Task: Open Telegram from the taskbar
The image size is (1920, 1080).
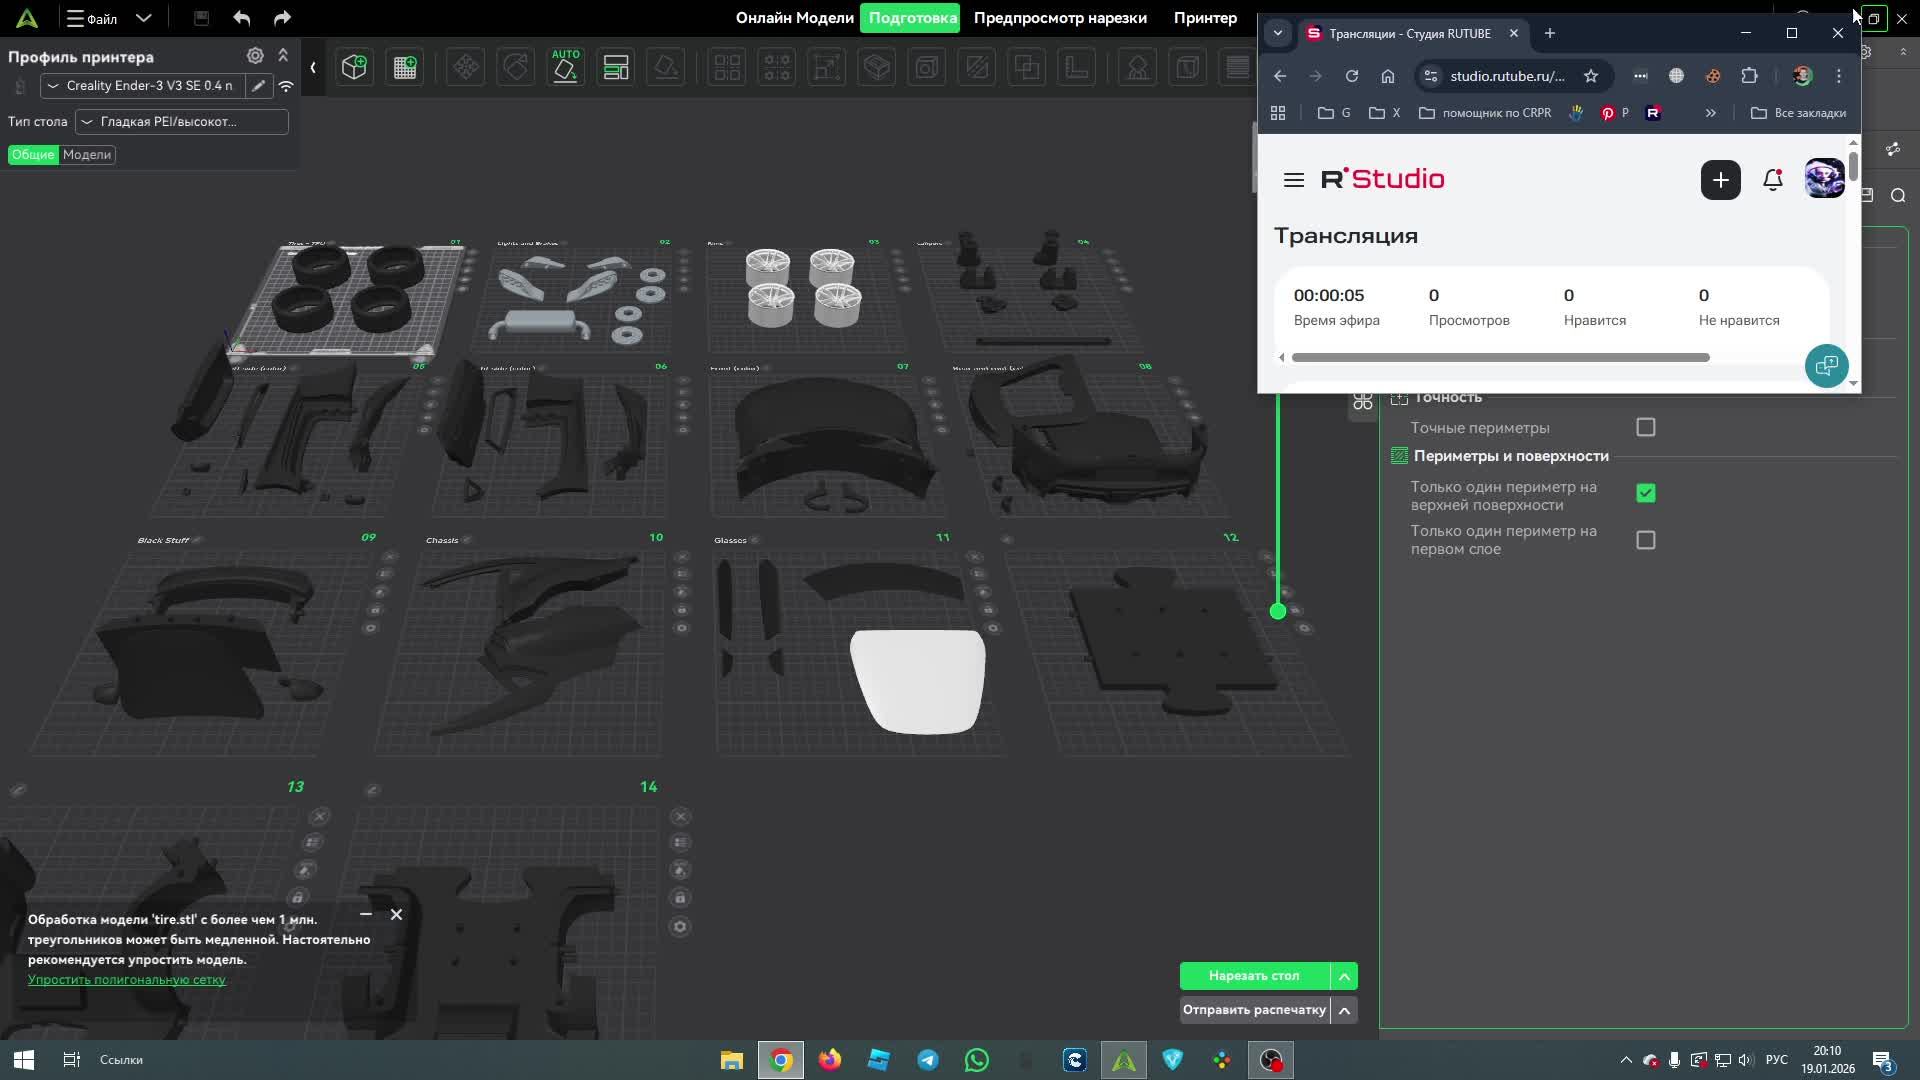Action: (x=928, y=1060)
